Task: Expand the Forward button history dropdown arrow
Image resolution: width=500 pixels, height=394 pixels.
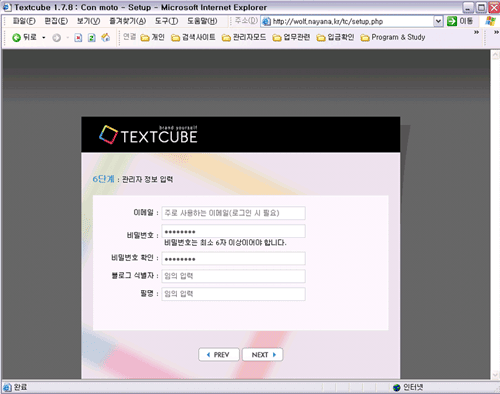Action: [68, 38]
